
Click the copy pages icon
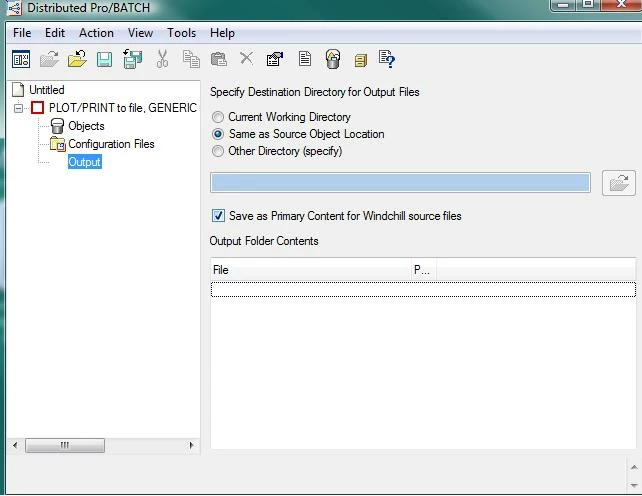pyautogui.click(x=191, y=59)
